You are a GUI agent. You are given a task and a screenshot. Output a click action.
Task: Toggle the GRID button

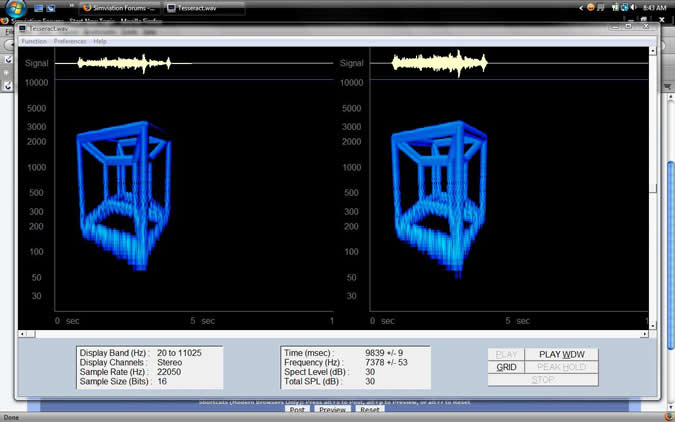click(x=506, y=367)
